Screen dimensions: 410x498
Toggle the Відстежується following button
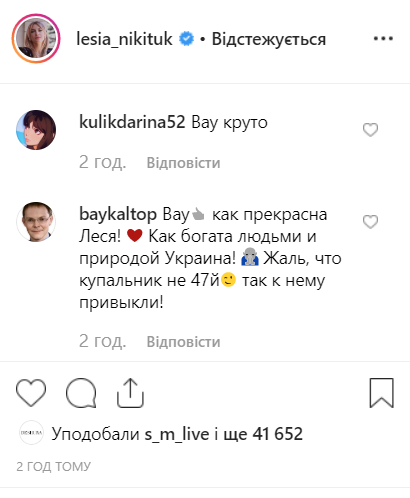pyautogui.click(x=269, y=39)
